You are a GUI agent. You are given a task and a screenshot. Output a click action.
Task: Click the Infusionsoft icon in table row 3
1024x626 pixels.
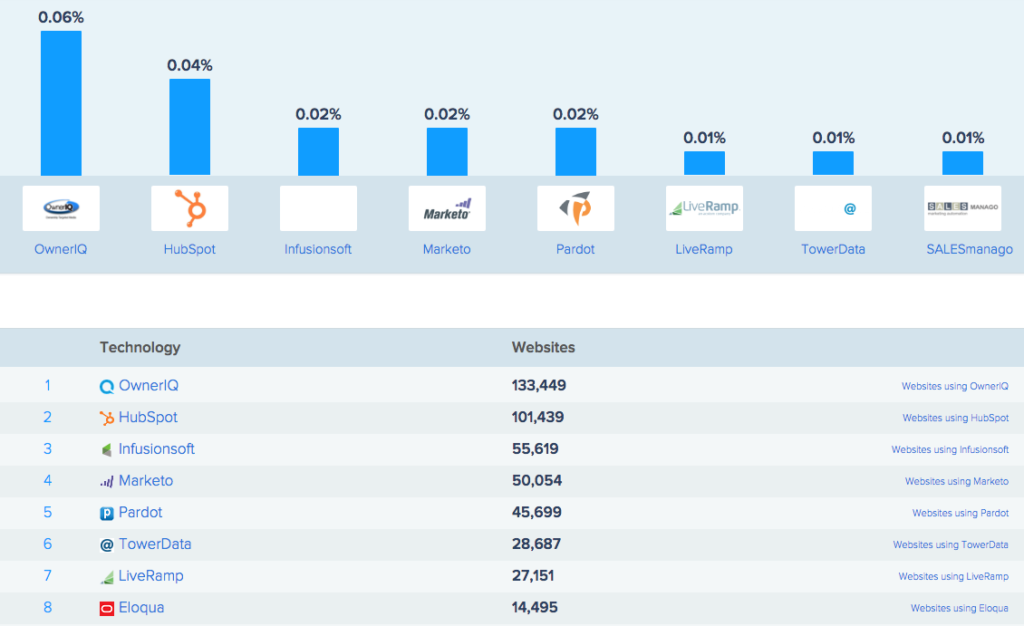click(x=106, y=450)
